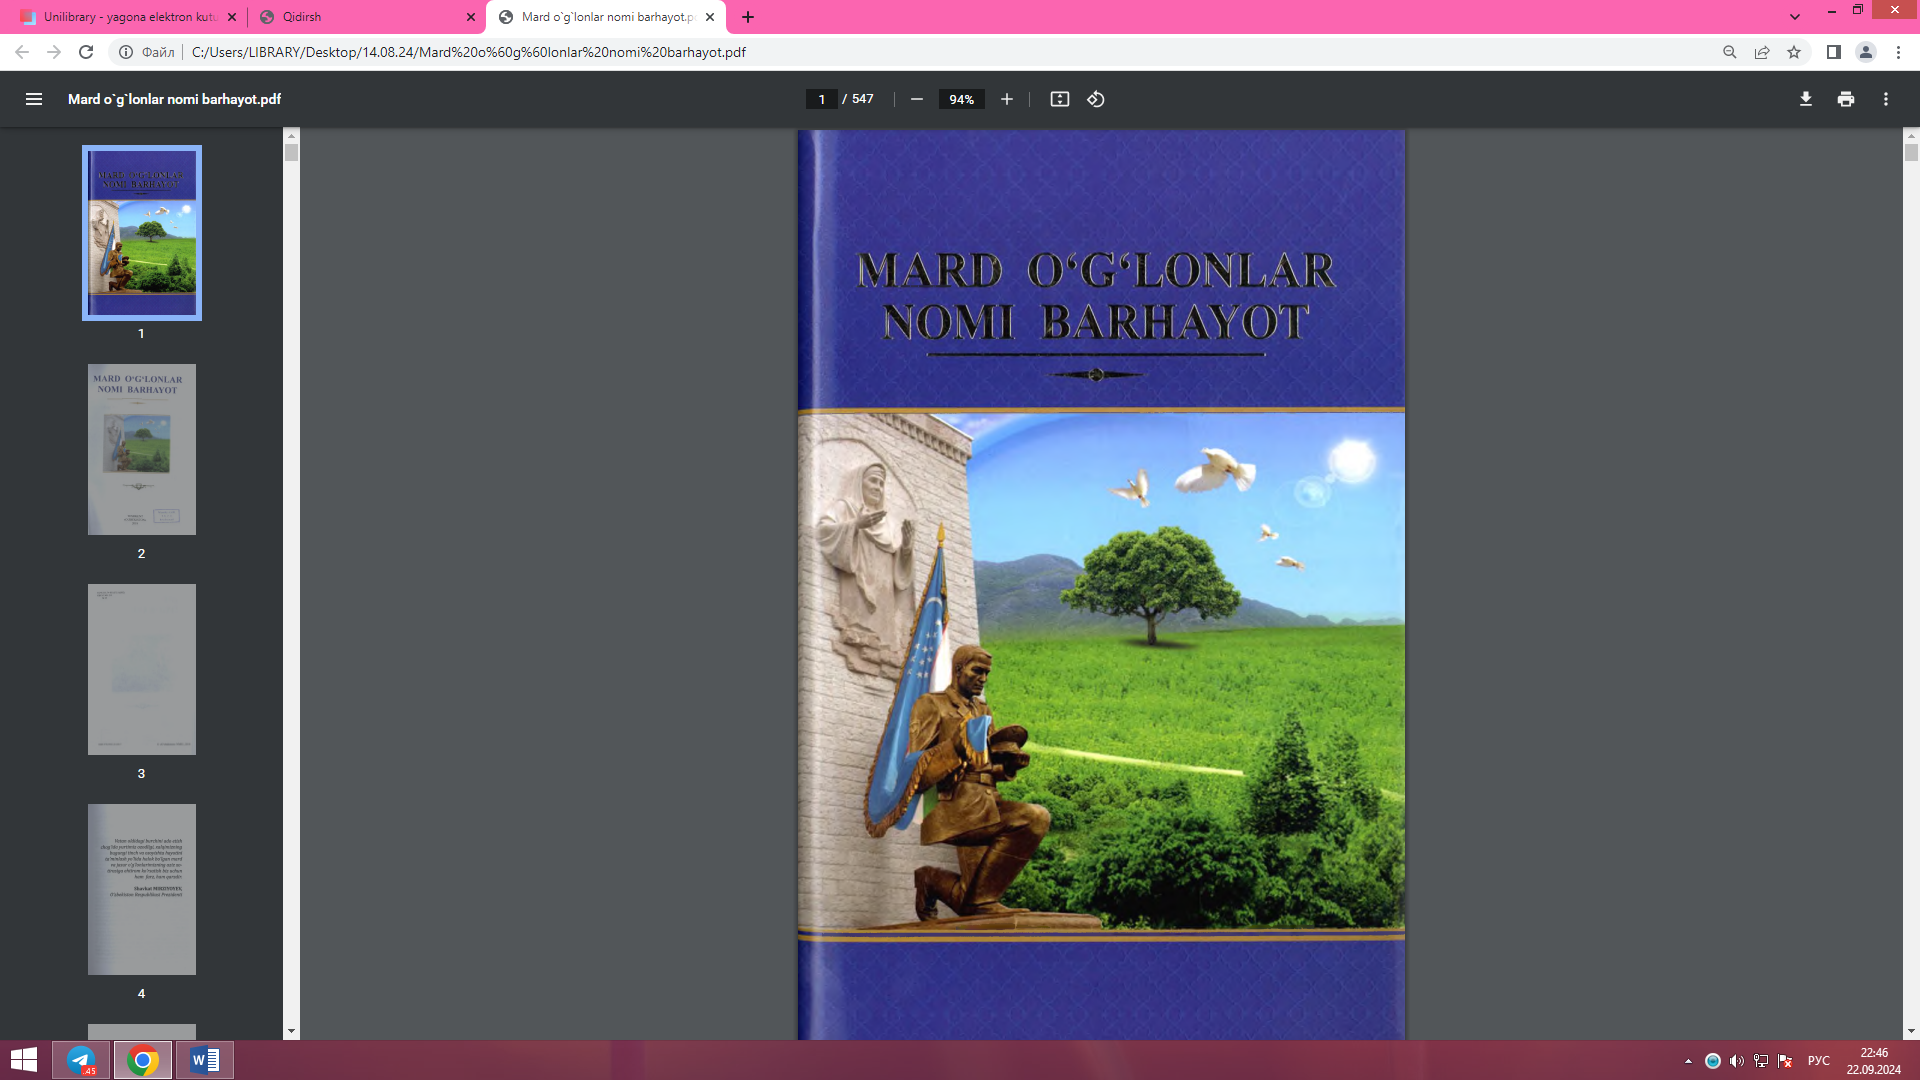Viewport: 1920px width, 1080px height.
Task: Open the browser side panel
Action: tap(1834, 52)
